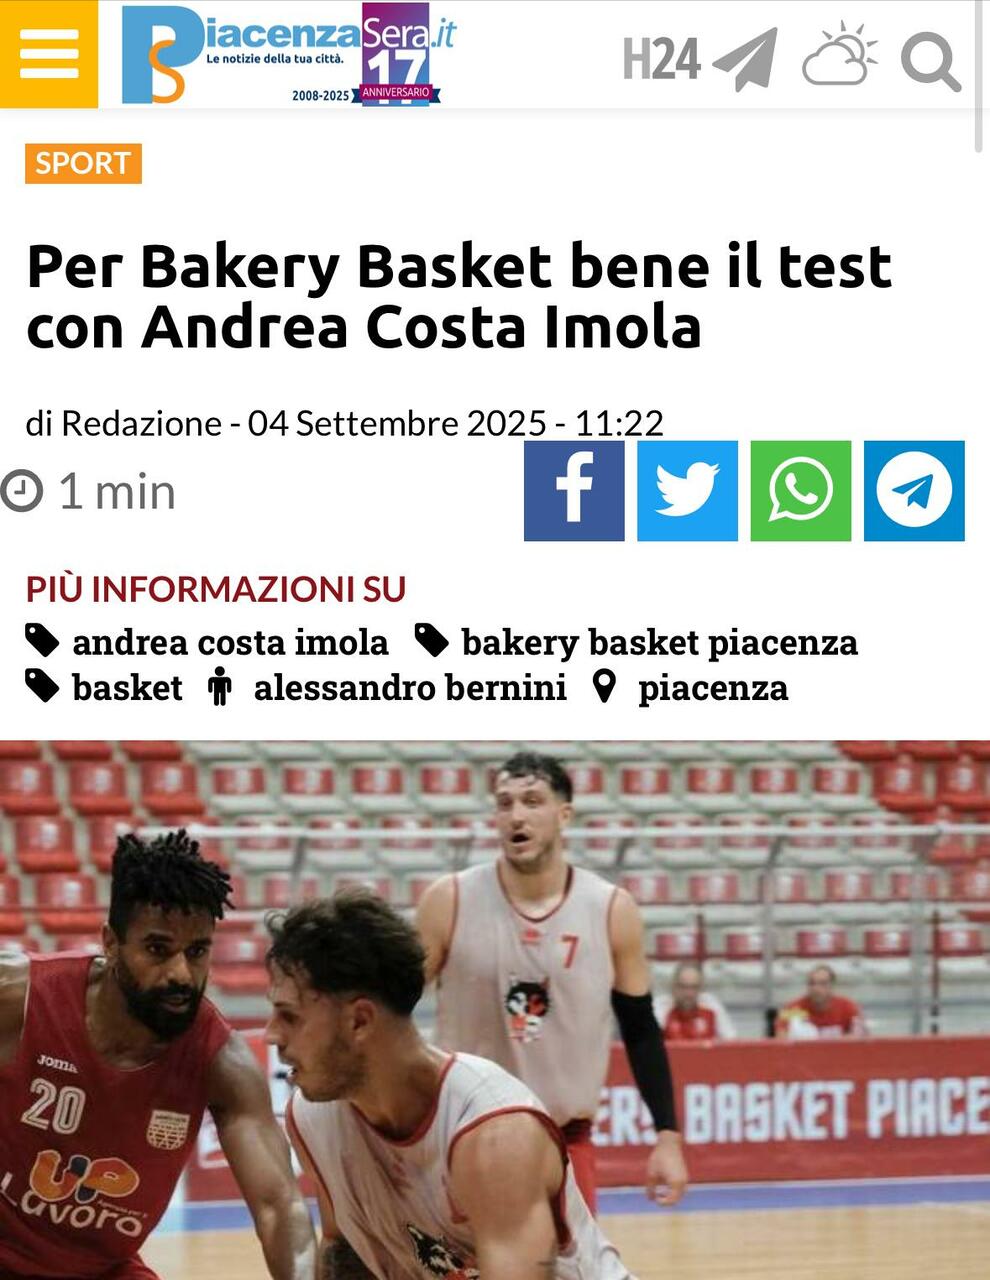Click the PiacenzaSera.it logo
The height and width of the screenshot is (1280, 990).
tap(288, 54)
